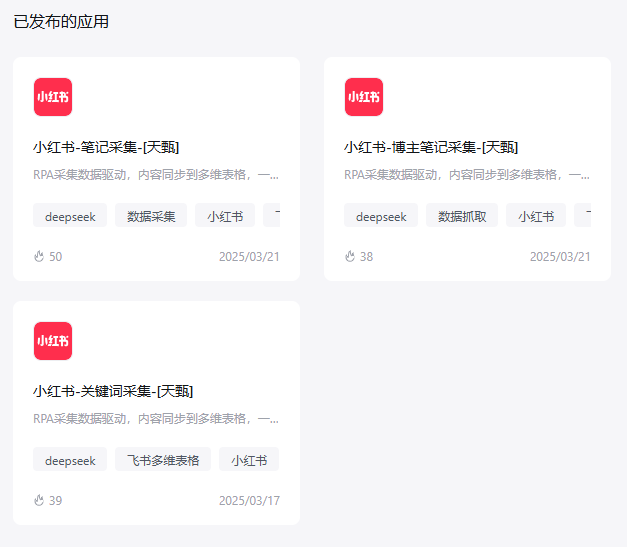Click the flame icon beside 38
The width and height of the screenshot is (627, 547).
[x=350, y=256]
